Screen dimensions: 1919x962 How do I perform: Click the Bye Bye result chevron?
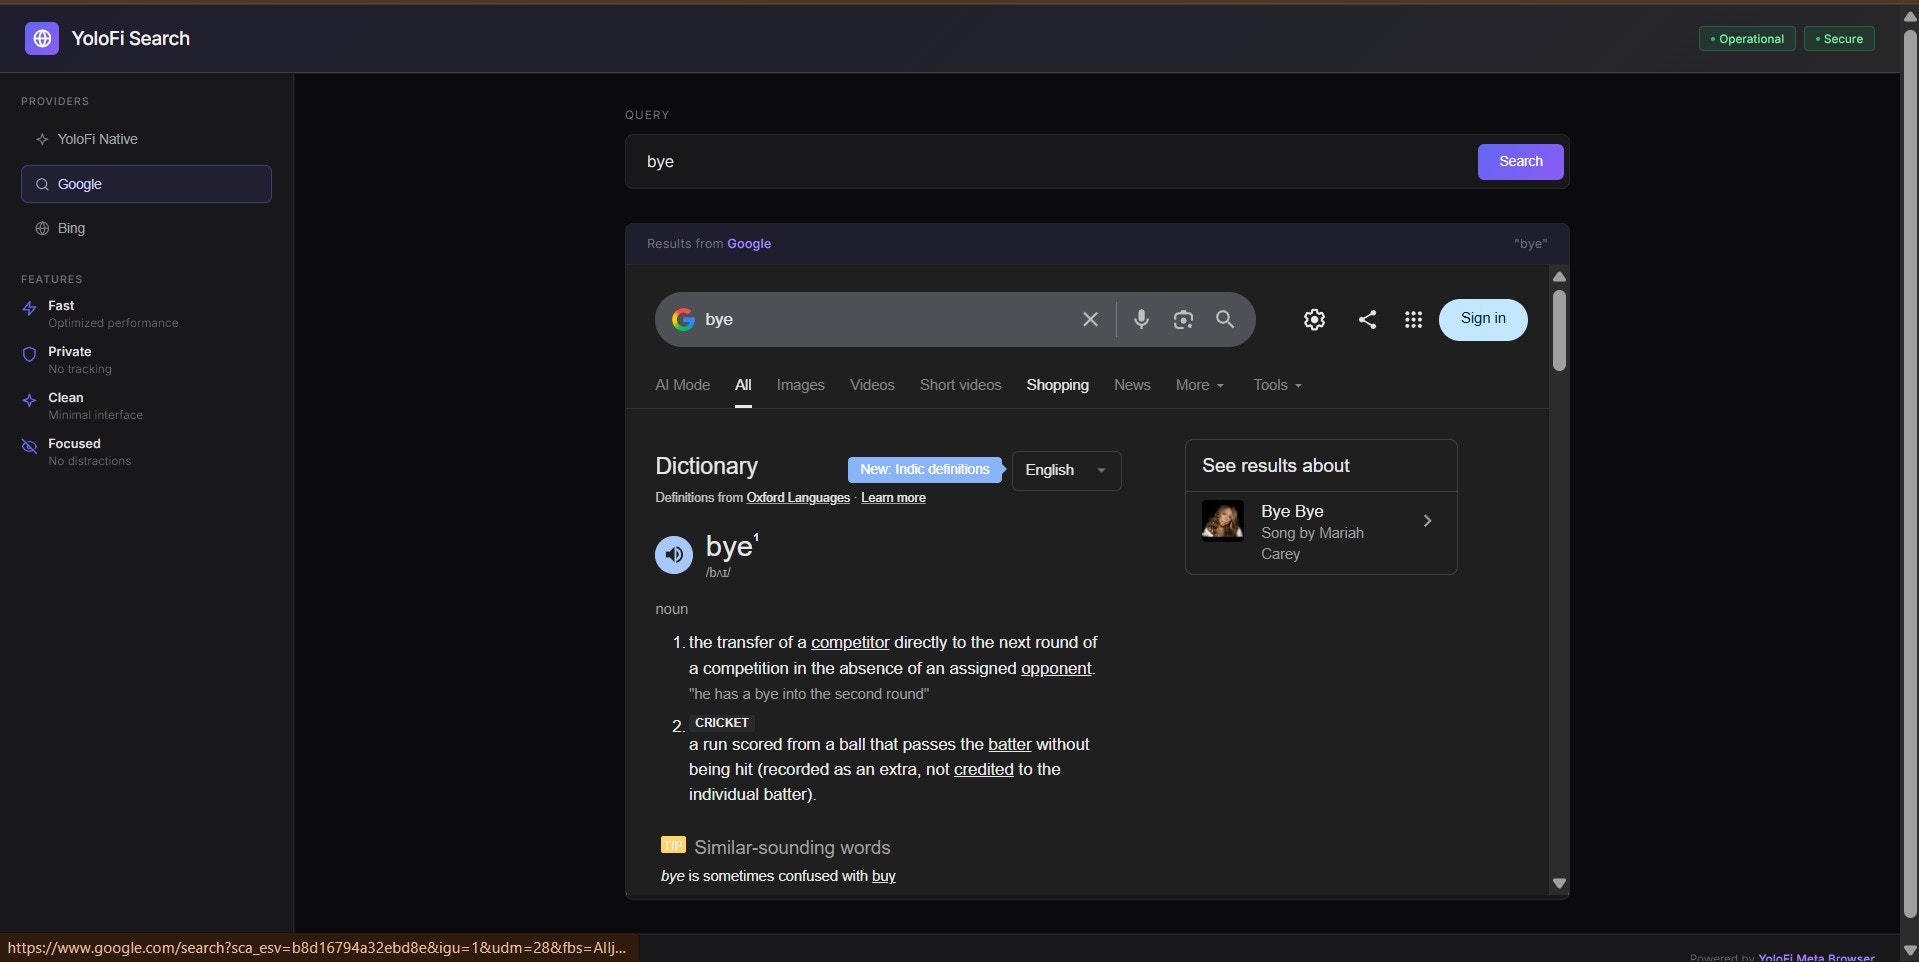tap(1427, 521)
